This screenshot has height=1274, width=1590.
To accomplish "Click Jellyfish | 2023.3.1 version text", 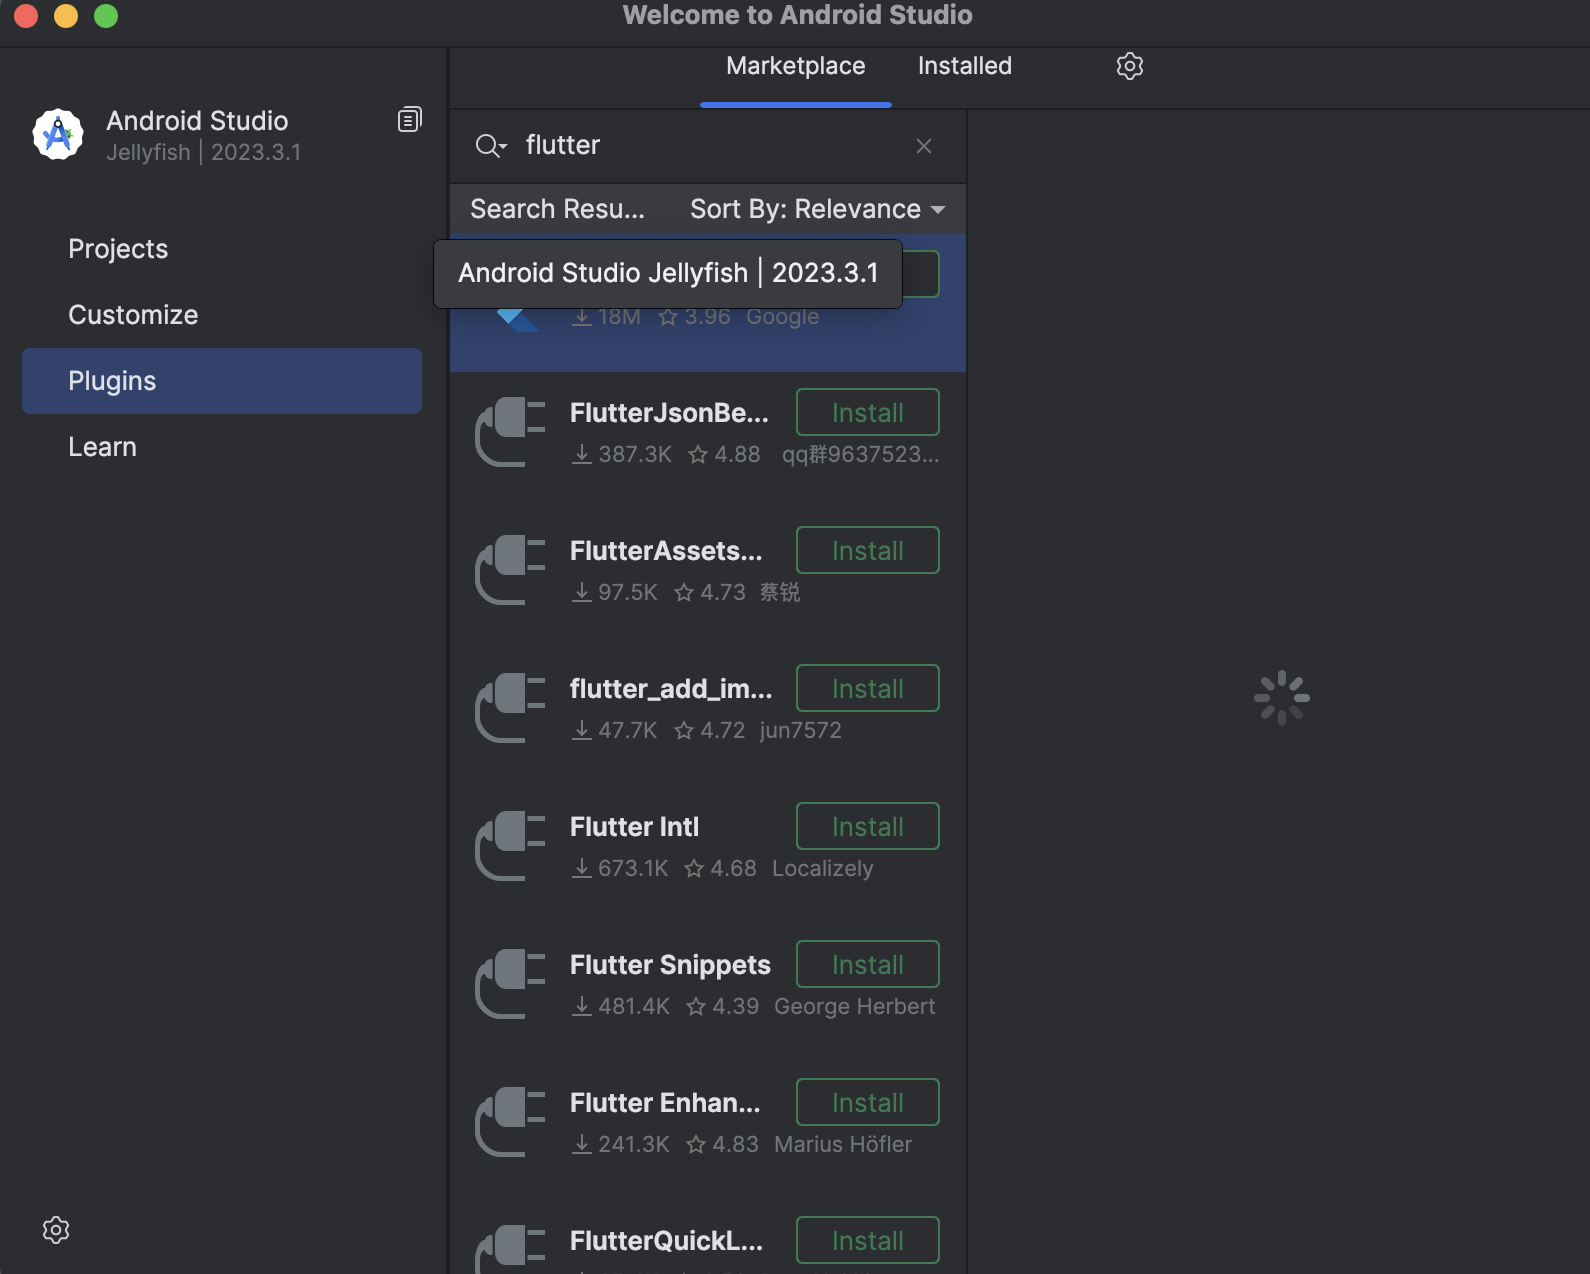I will pyautogui.click(x=204, y=152).
